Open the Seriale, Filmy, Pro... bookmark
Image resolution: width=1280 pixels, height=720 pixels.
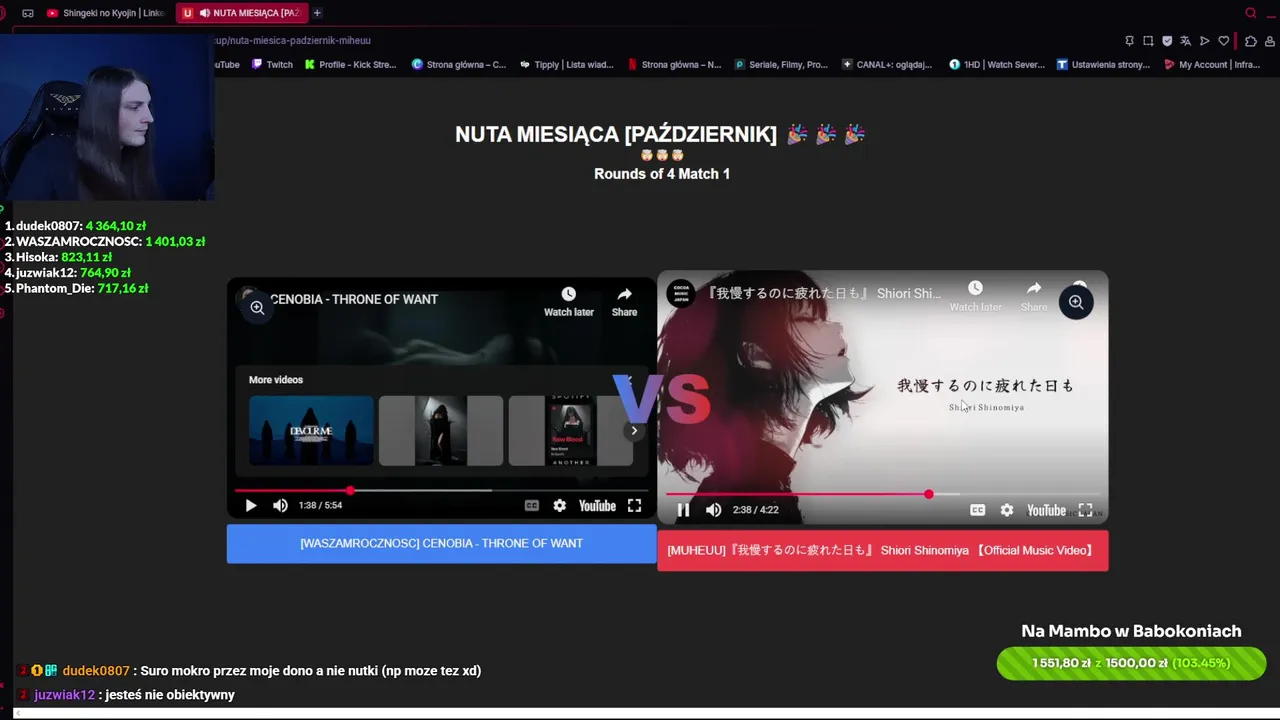(x=781, y=64)
